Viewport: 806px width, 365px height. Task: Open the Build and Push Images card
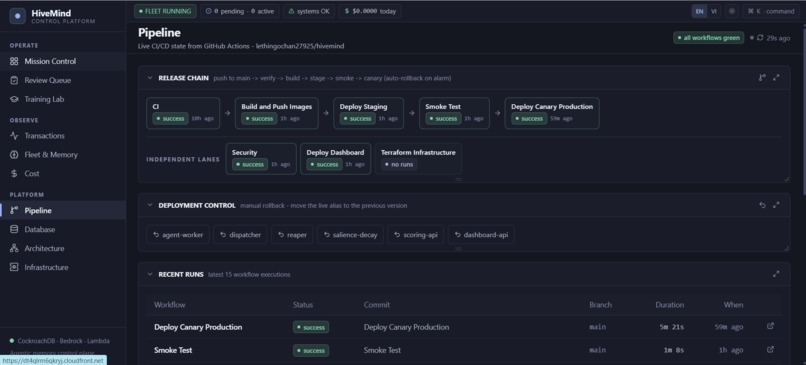[x=277, y=113]
